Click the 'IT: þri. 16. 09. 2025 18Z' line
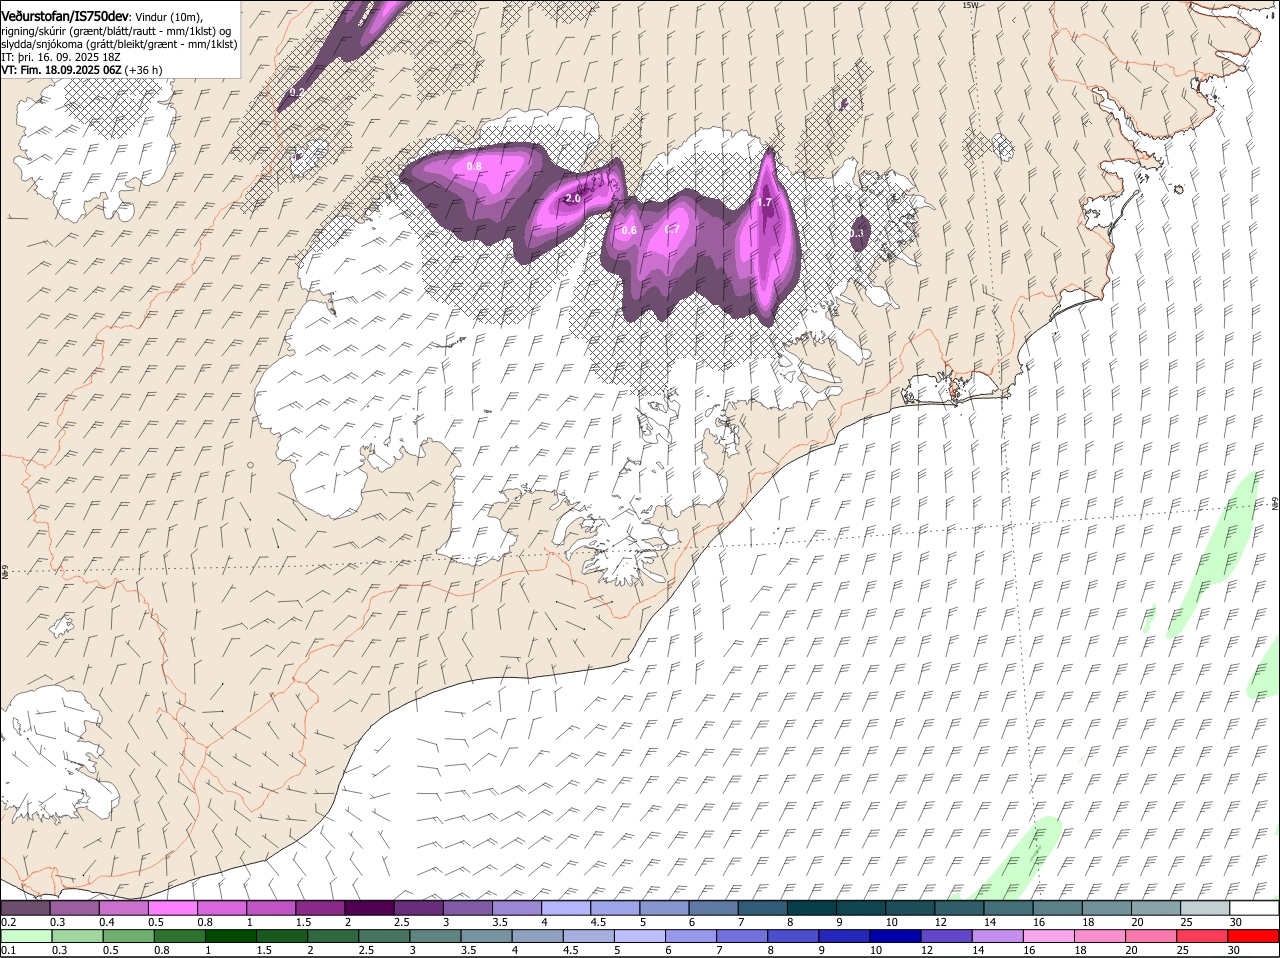1280x958 pixels. (61, 57)
